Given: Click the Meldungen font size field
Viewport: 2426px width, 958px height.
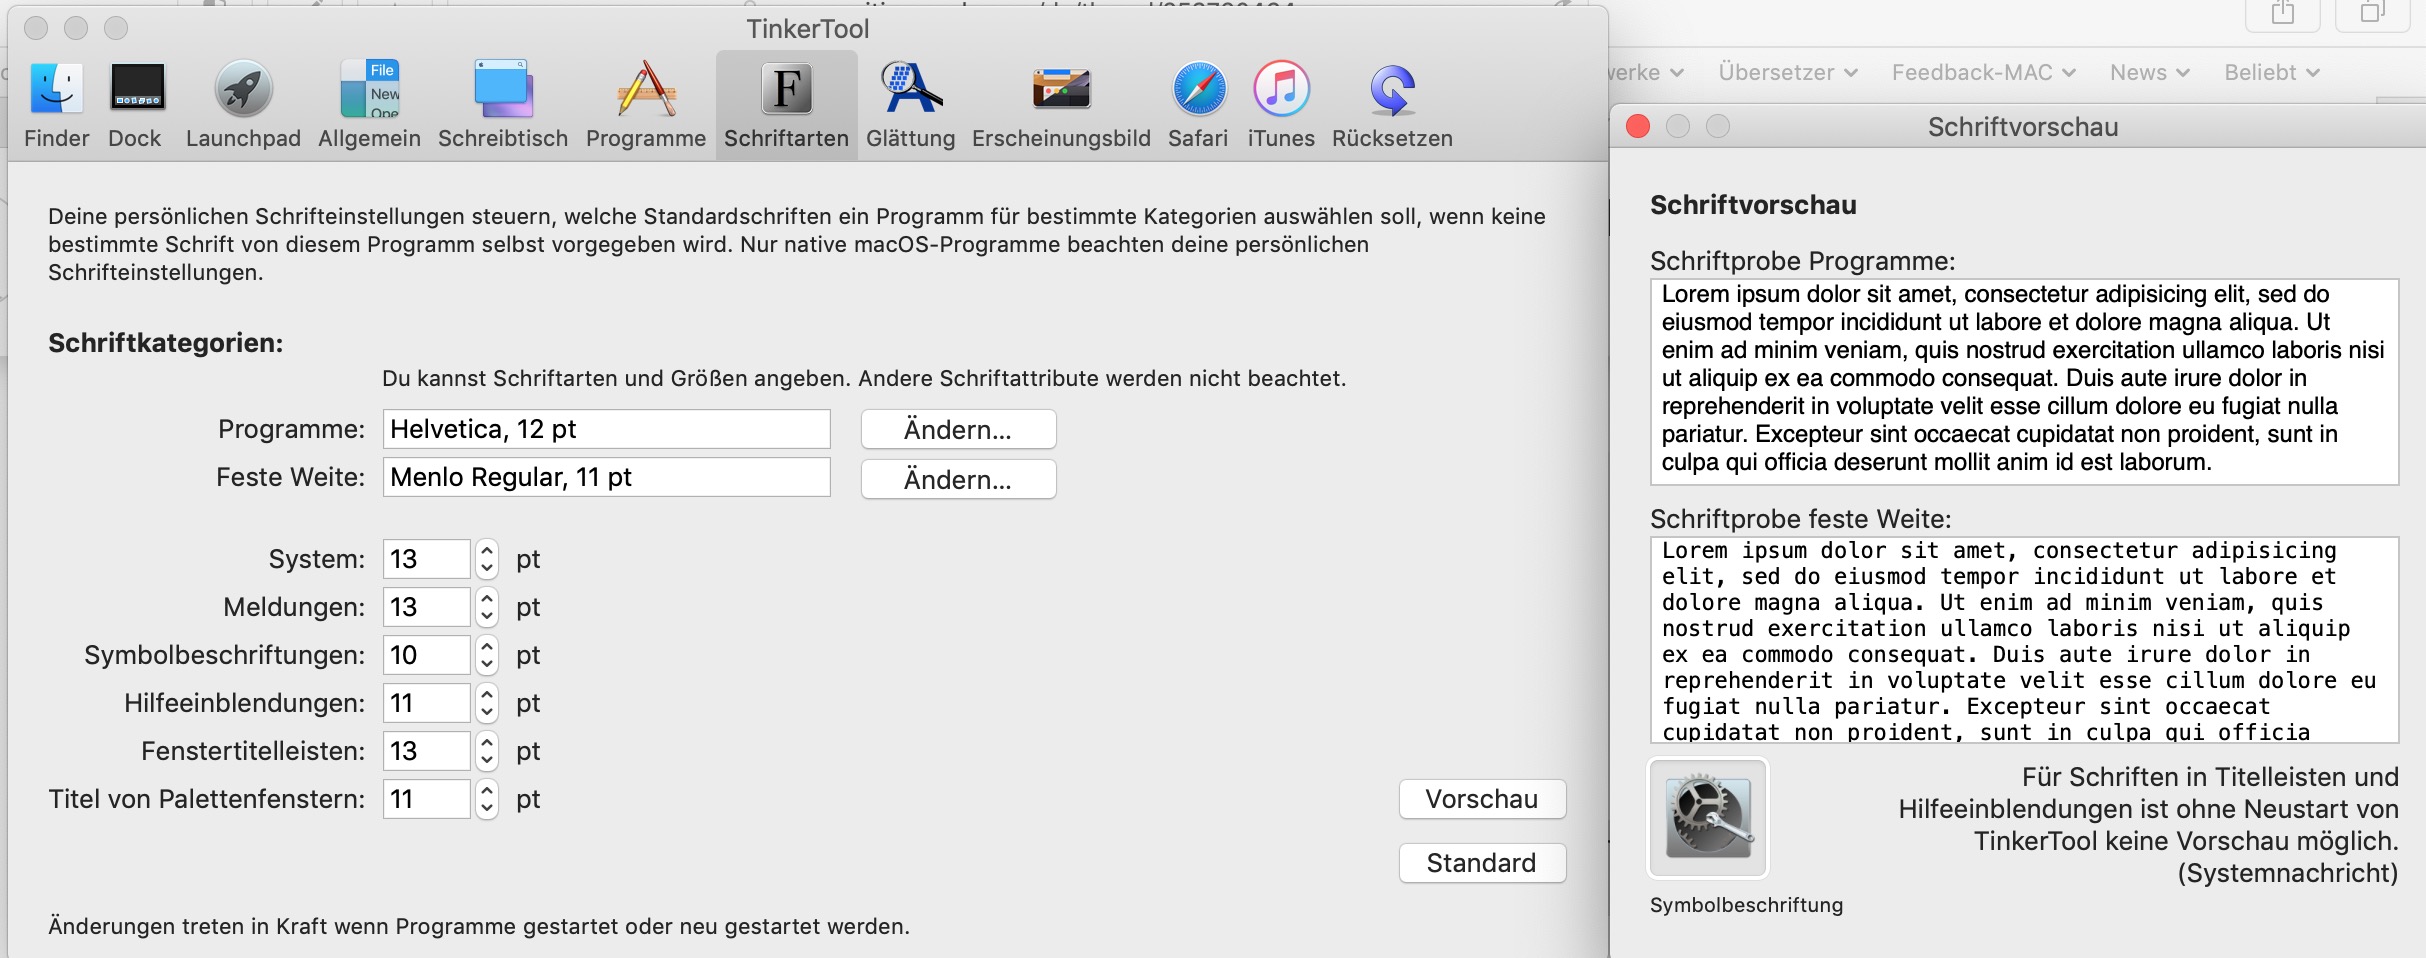Looking at the screenshot, I should point(426,607).
